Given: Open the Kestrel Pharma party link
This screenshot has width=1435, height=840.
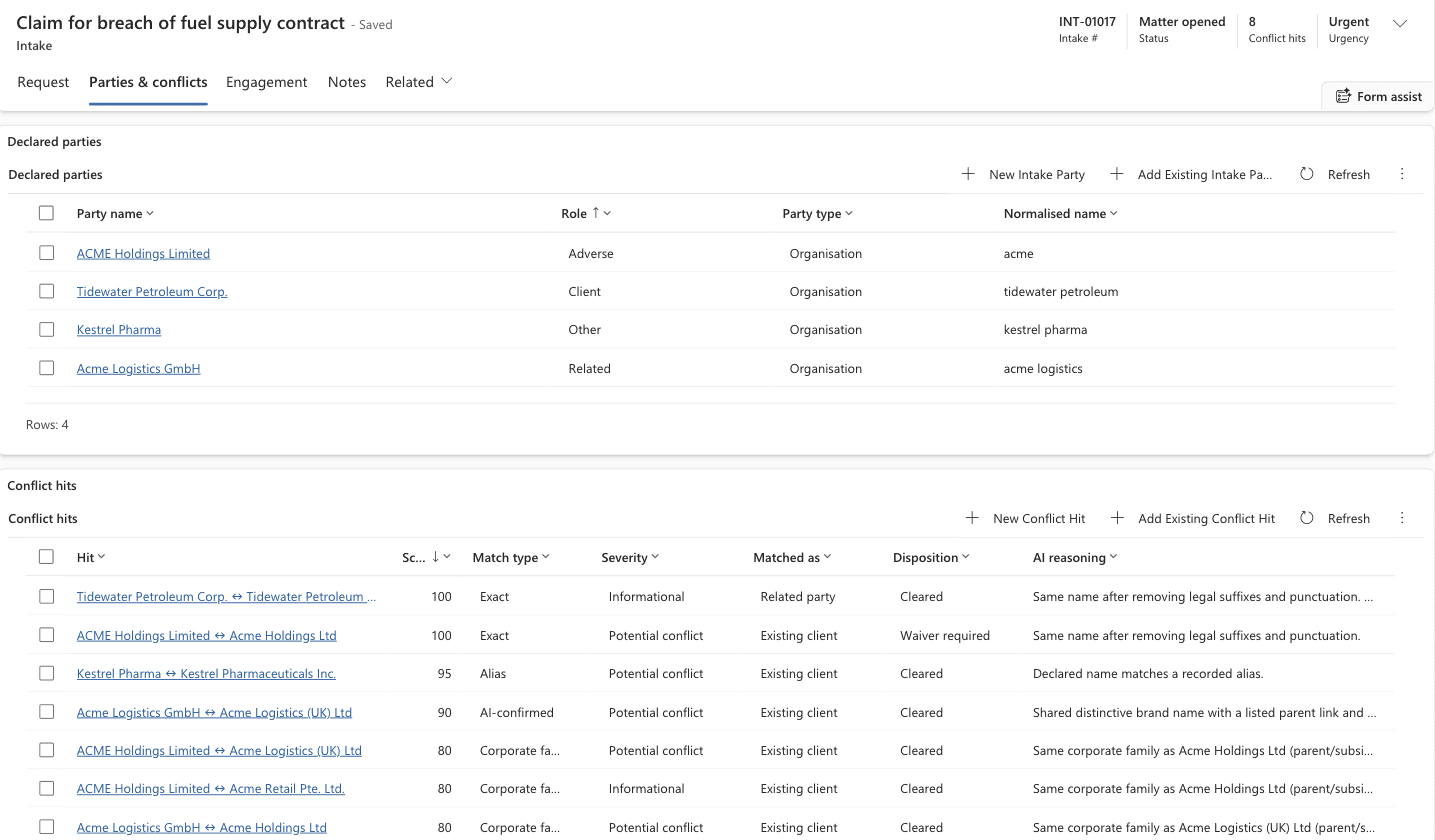Looking at the screenshot, I should [119, 329].
